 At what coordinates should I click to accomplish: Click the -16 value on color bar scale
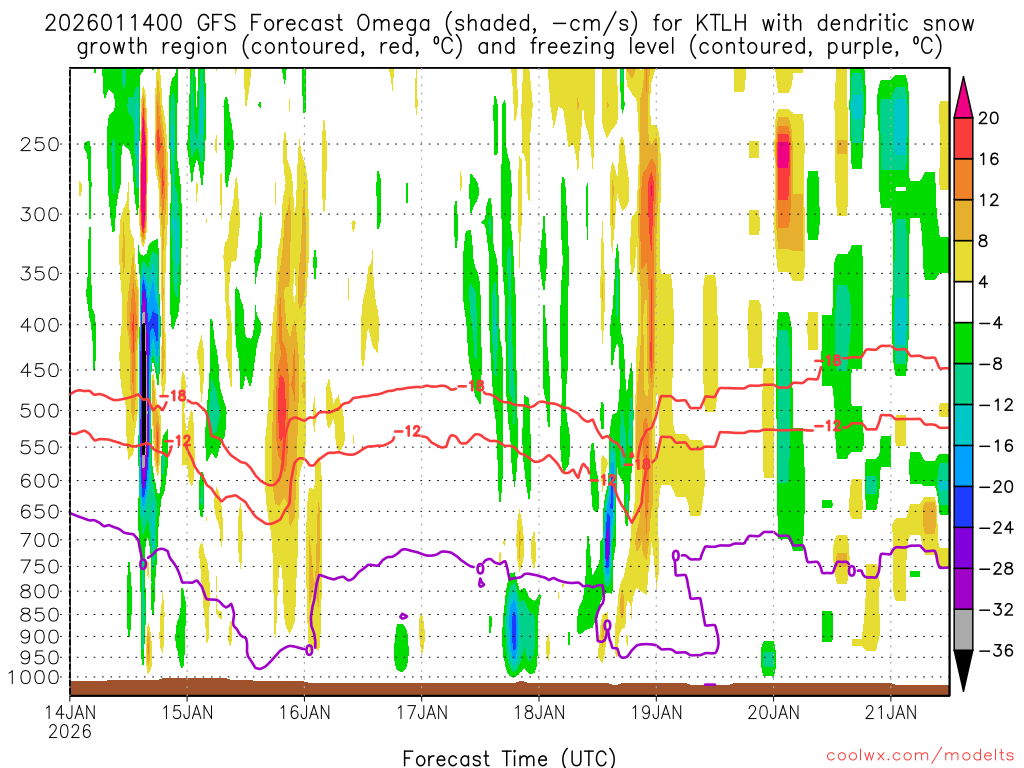coord(995,446)
